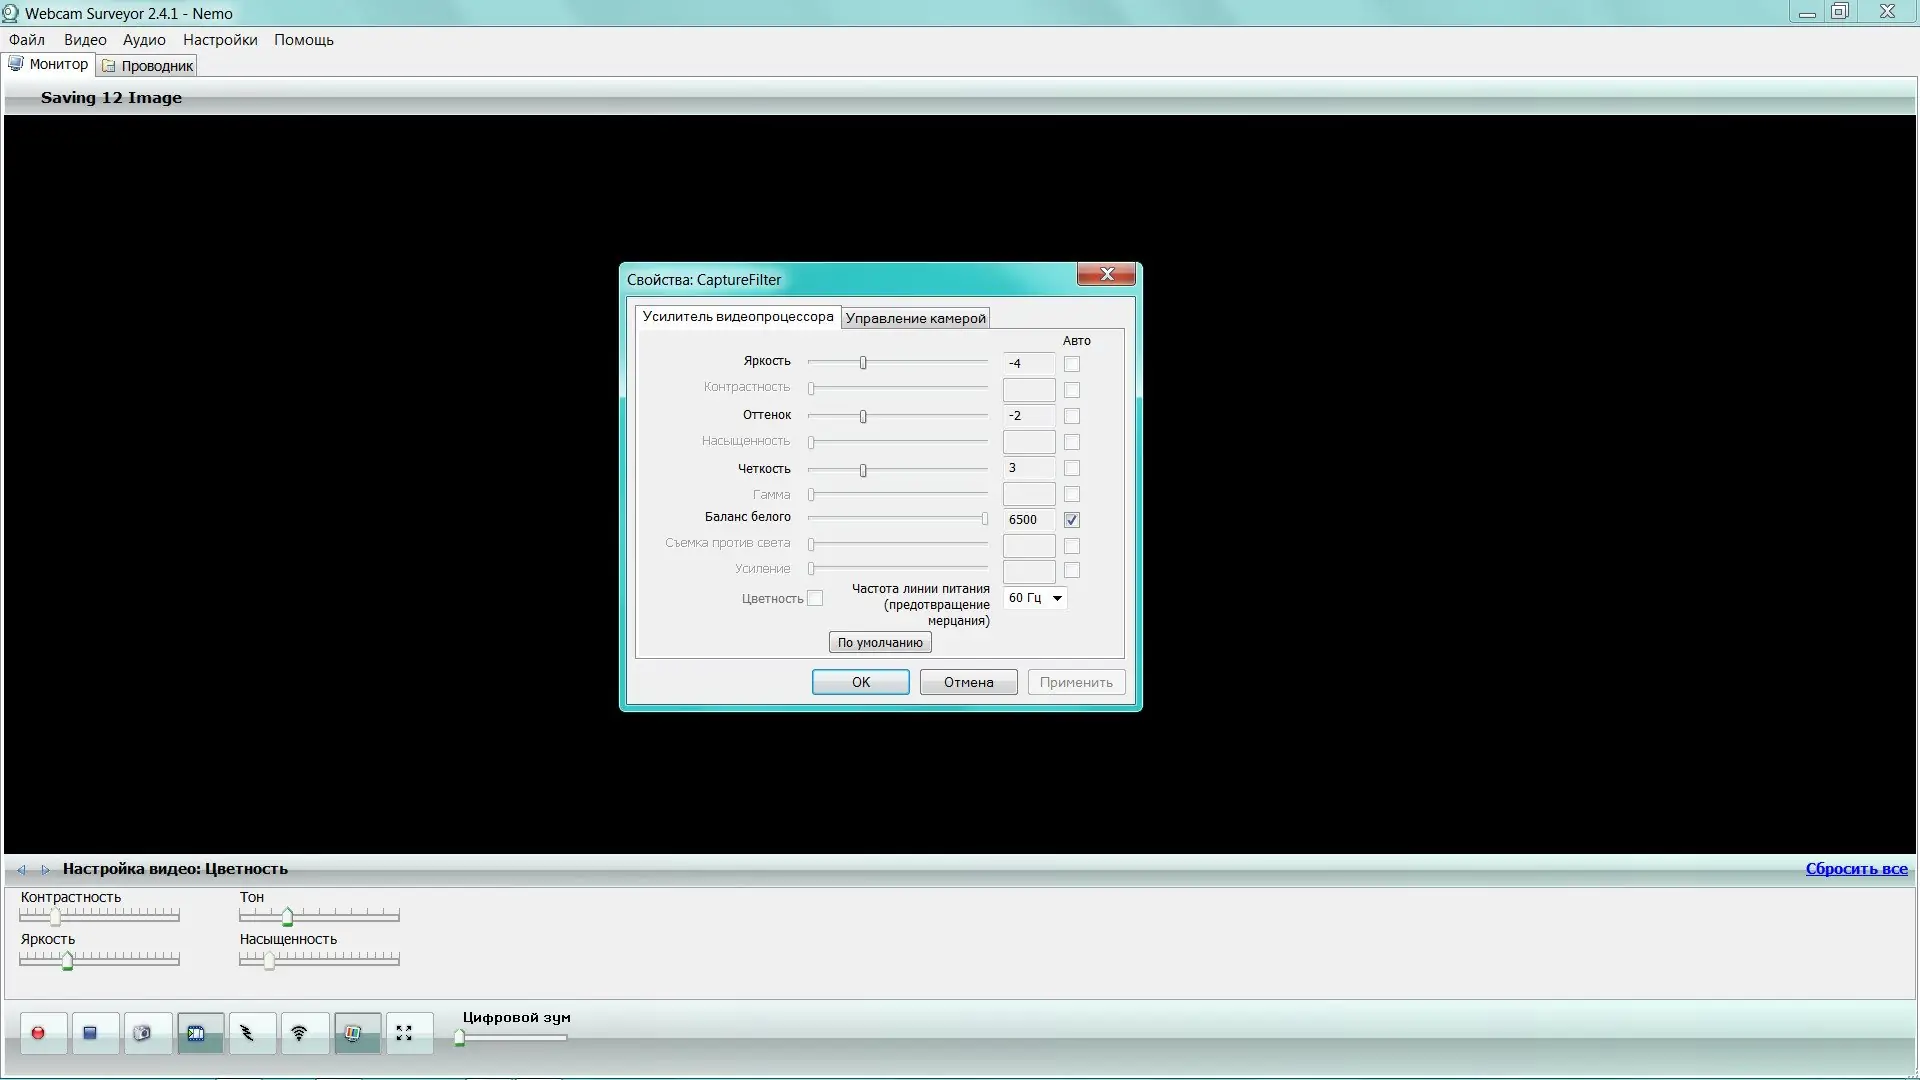Click the wireless broadcast icon
The width and height of the screenshot is (1920, 1080).
tap(300, 1033)
